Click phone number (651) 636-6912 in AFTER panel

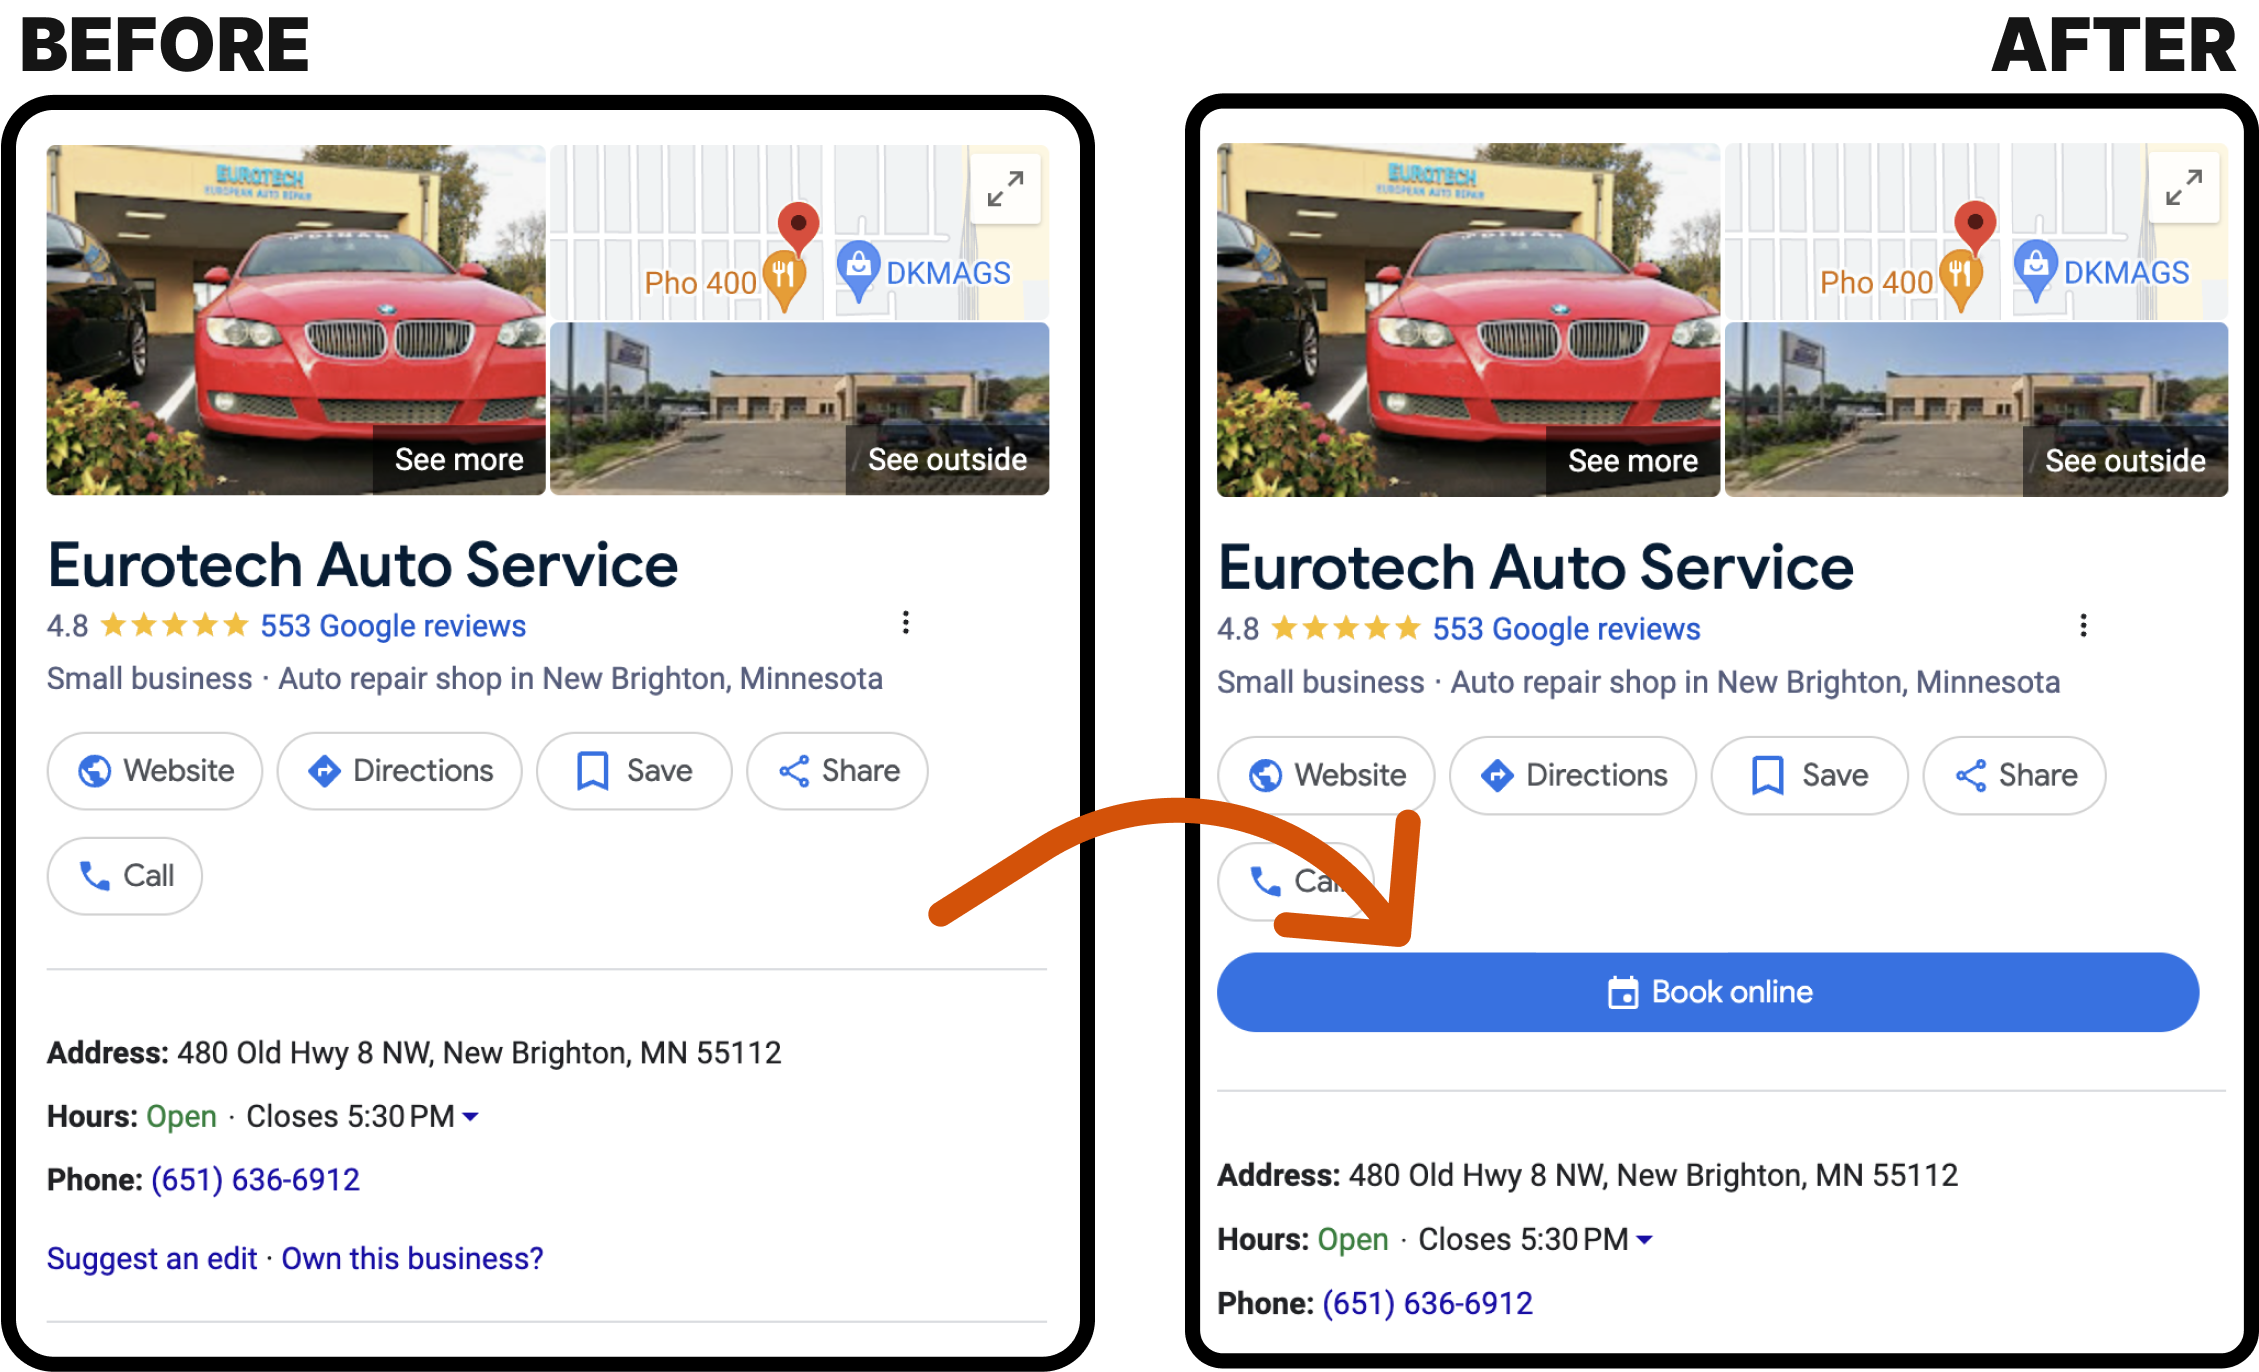pos(1427,1304)
